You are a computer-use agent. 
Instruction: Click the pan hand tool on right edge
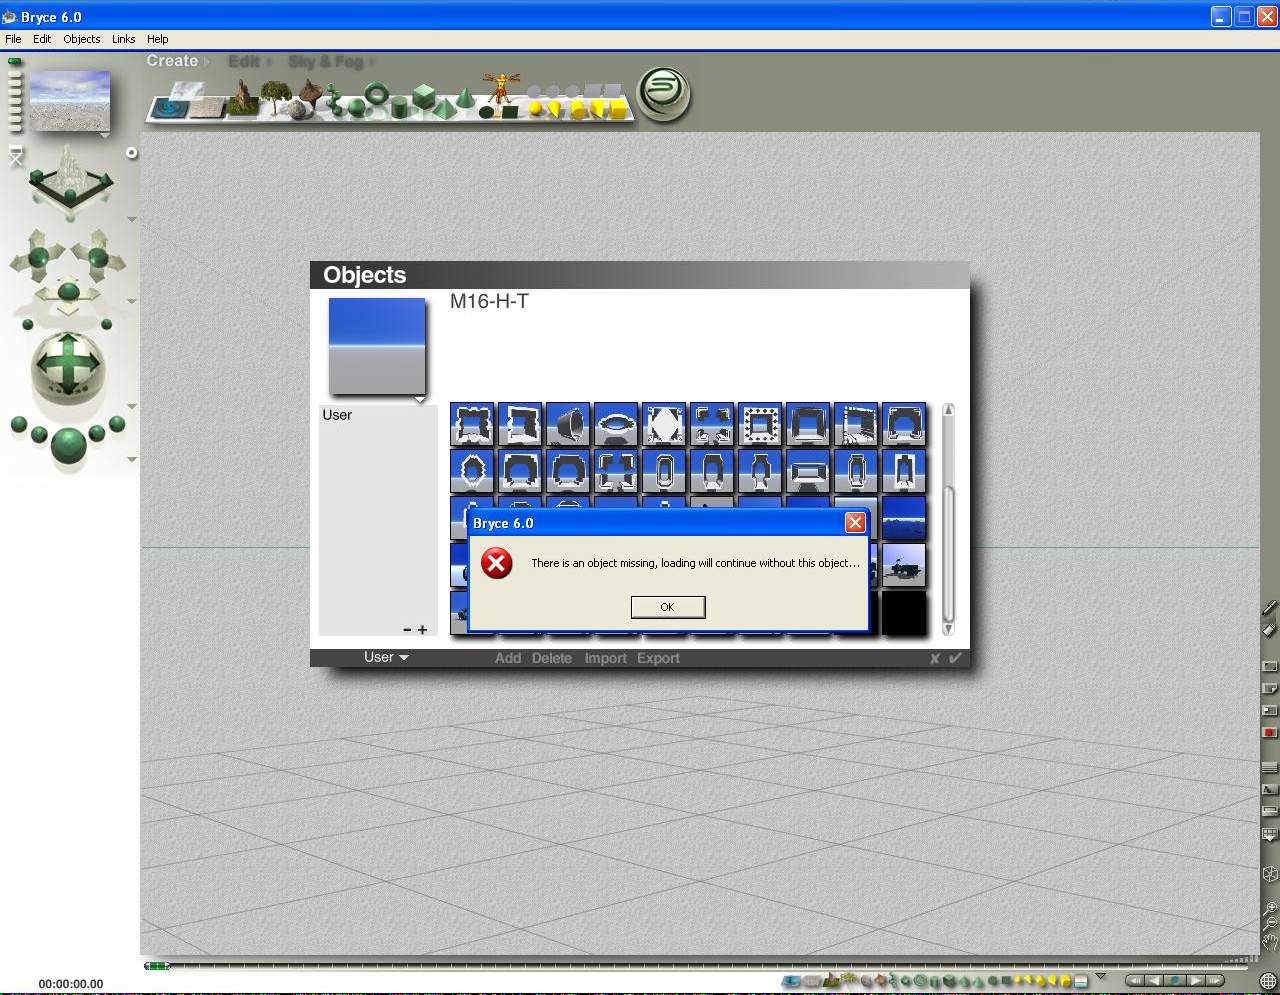tap(1270, 942)
